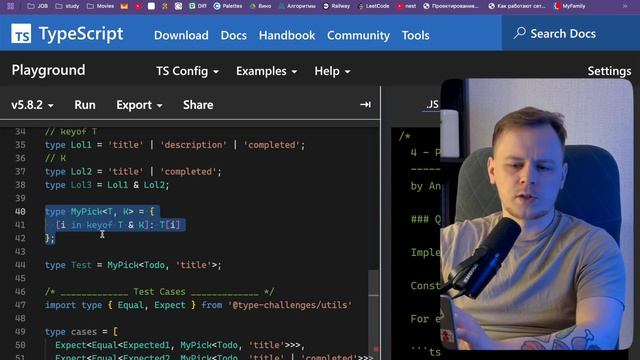Click 'Lol1' on line 35
This screenshot has width=640, height=360.
coord(81,145)
